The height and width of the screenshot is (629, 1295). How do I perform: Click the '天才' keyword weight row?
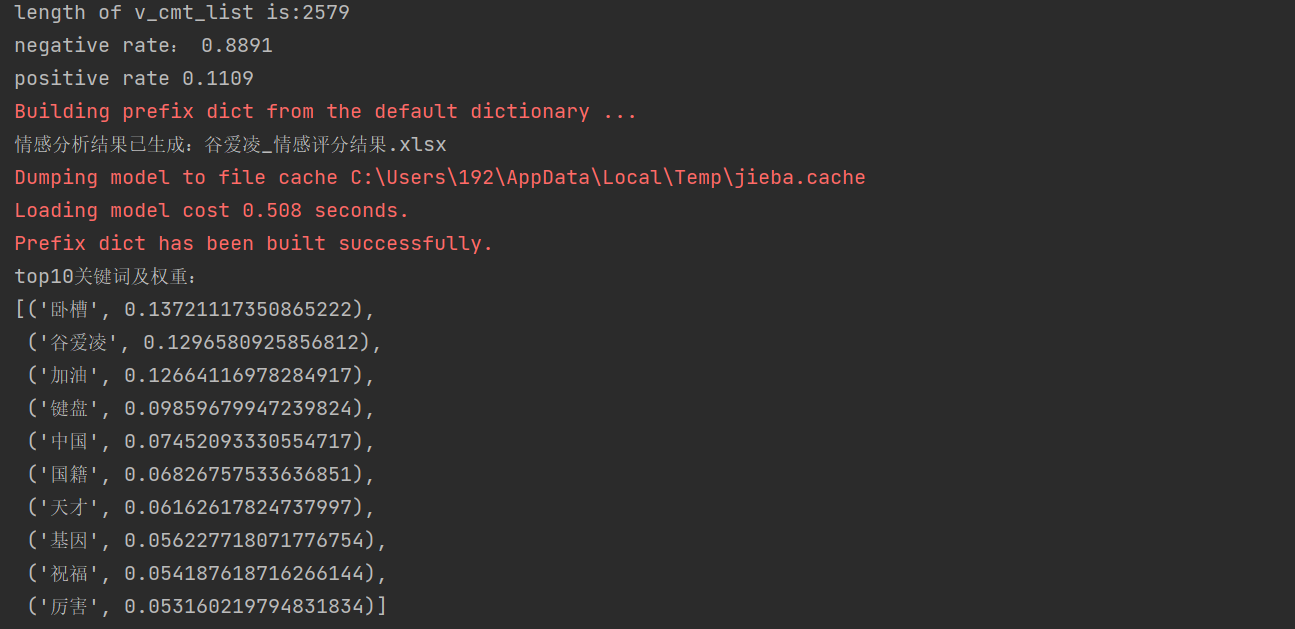click(200, 508)
